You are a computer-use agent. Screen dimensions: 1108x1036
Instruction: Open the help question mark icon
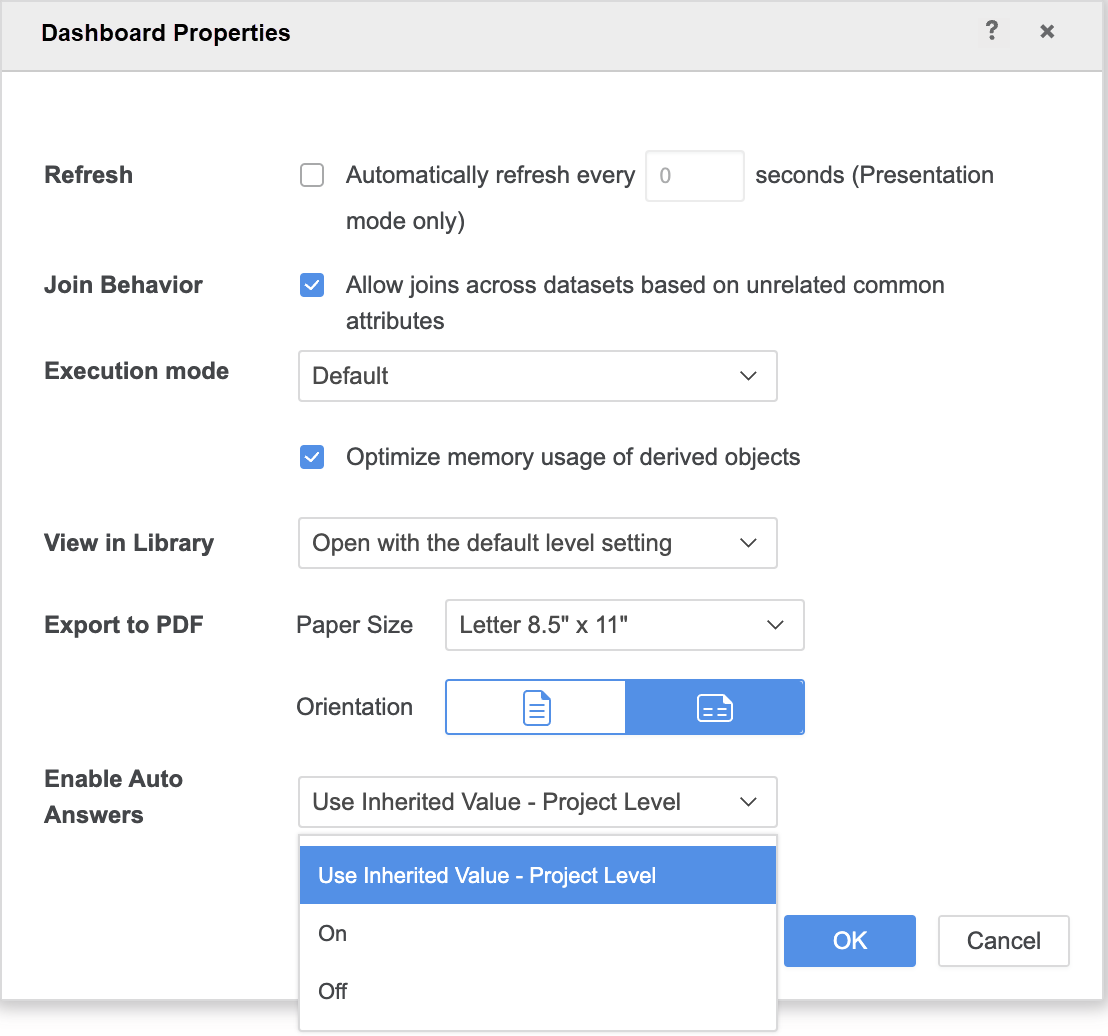(x=991, y=32)
